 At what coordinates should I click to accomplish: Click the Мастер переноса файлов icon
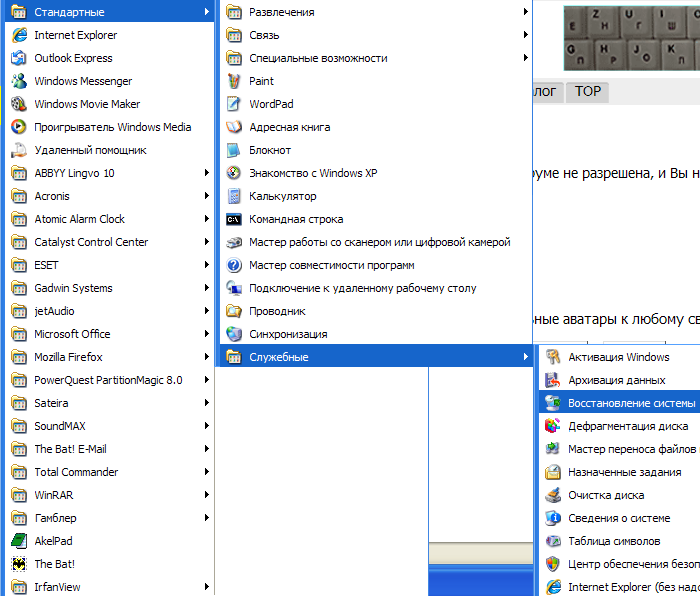pyautogui.click(x=553, y=449)
